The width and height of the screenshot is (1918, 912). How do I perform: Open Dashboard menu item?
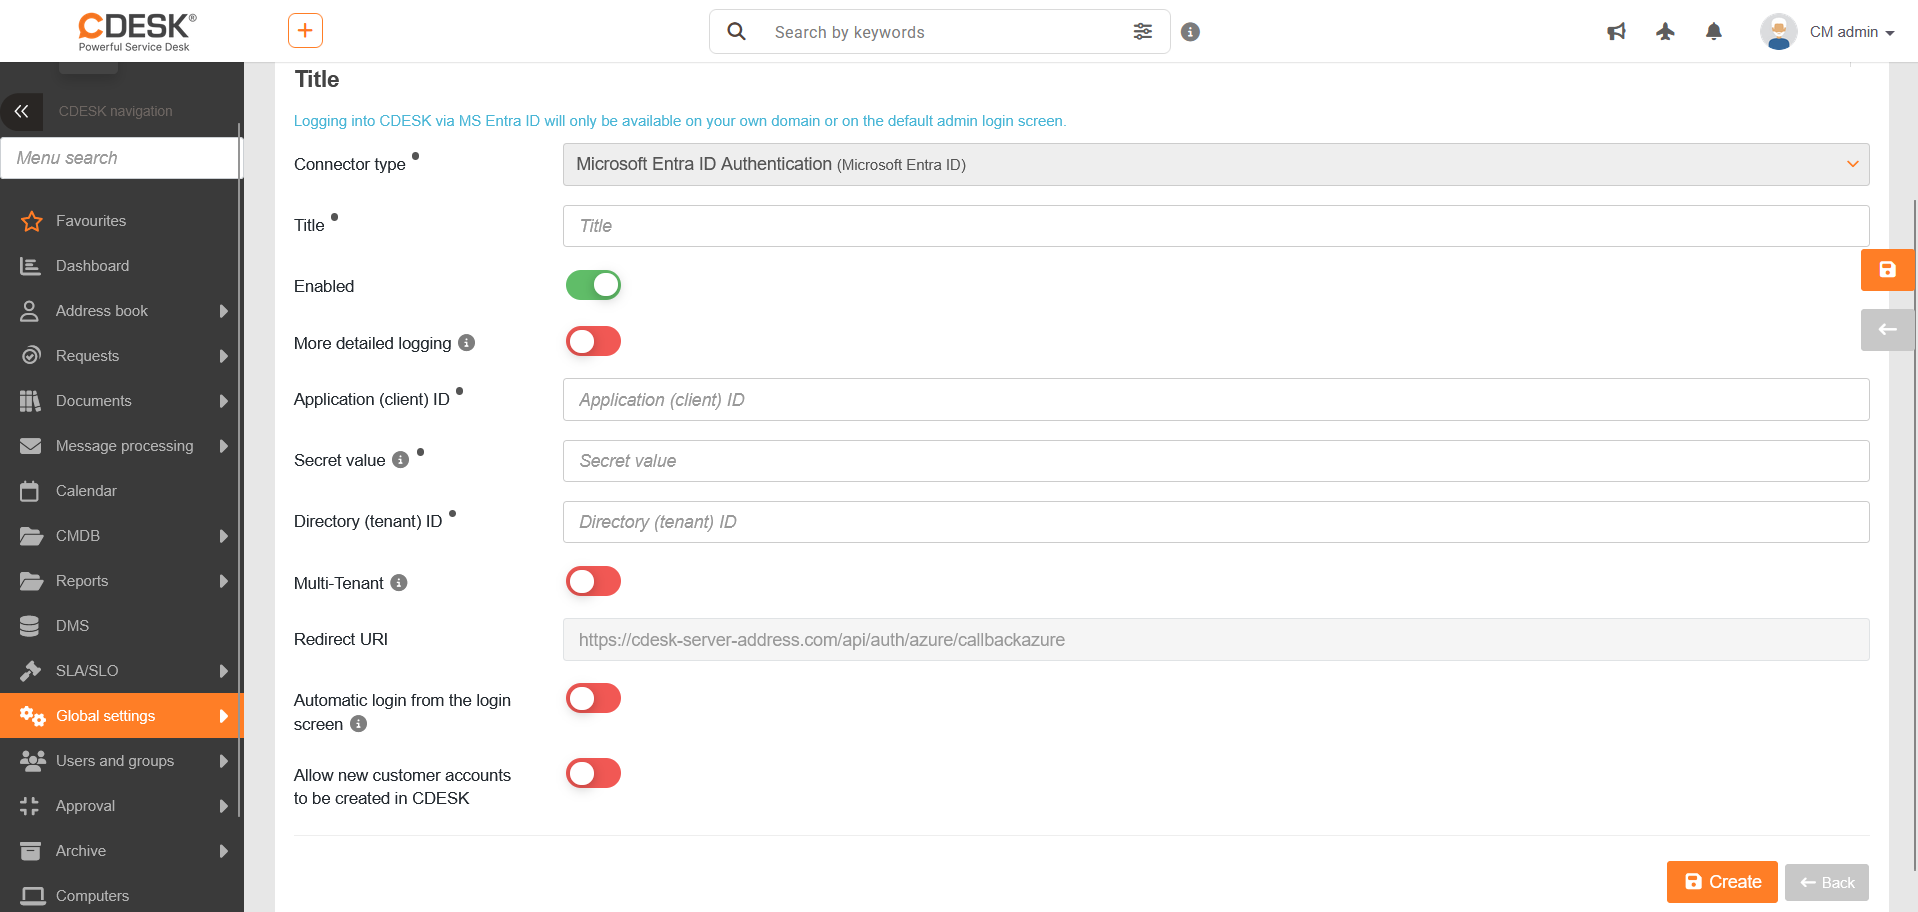tap(120, 266)
